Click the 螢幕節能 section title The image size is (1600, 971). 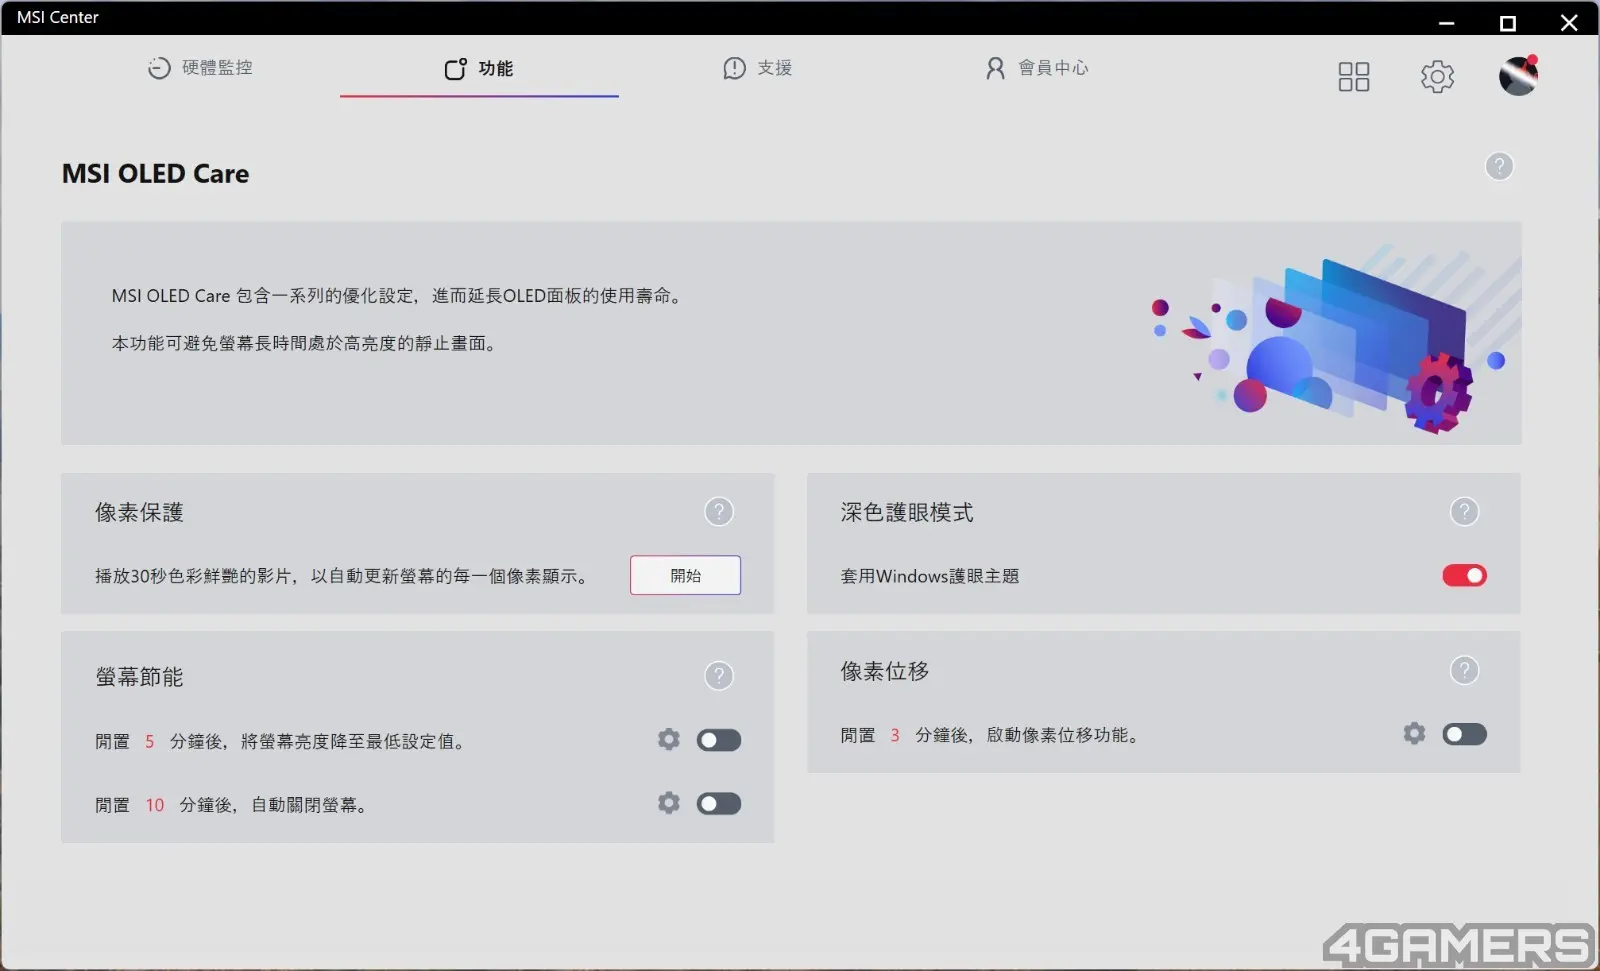(139, 676)
